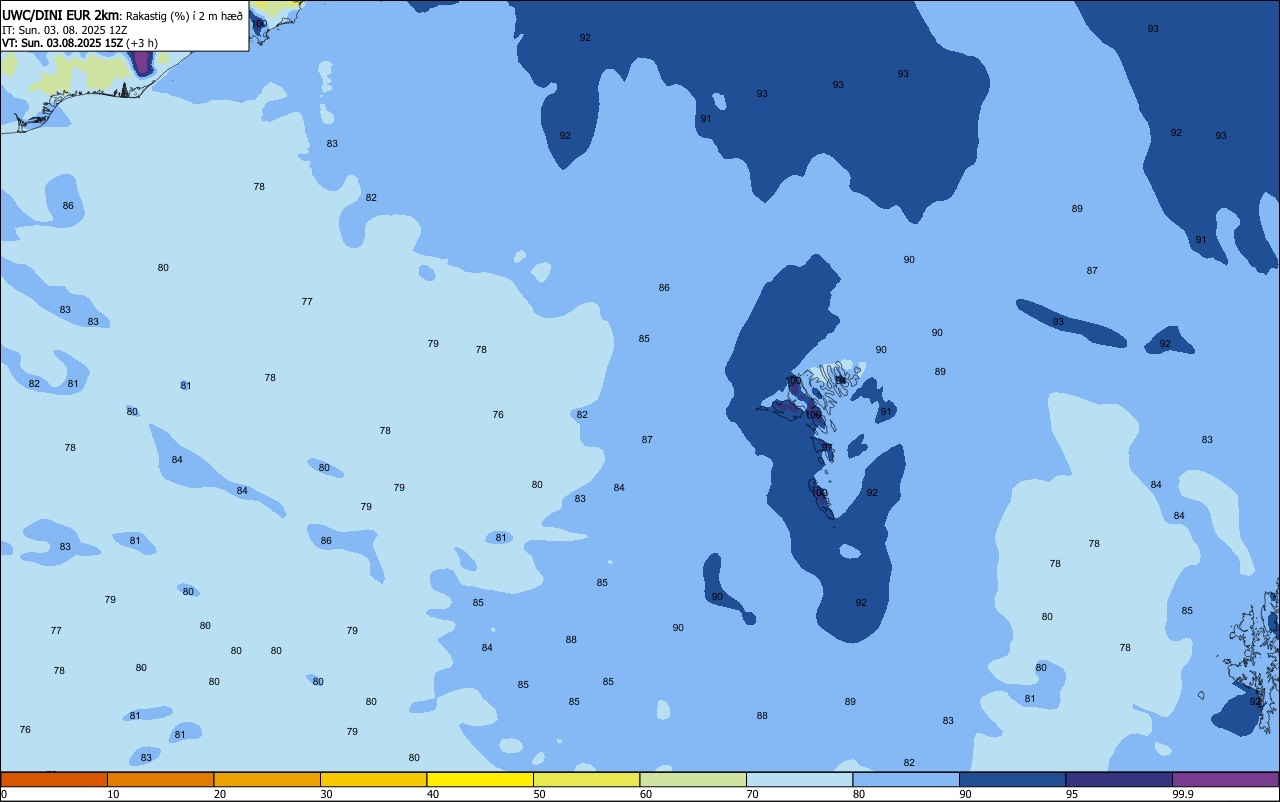This screenshot has width=1280, height=802.
Task: Pick the 20–30 amber legend swatch
Action: click(267, 779)
